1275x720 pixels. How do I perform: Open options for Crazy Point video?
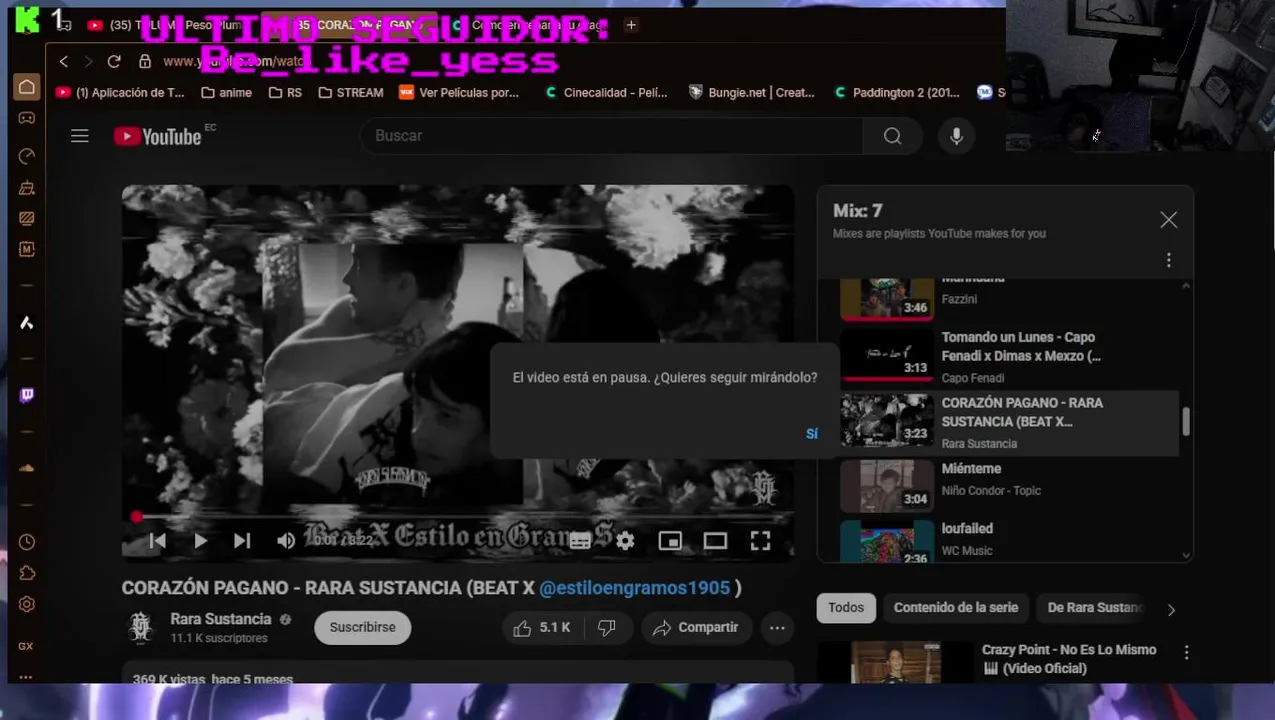[1187, 652]
